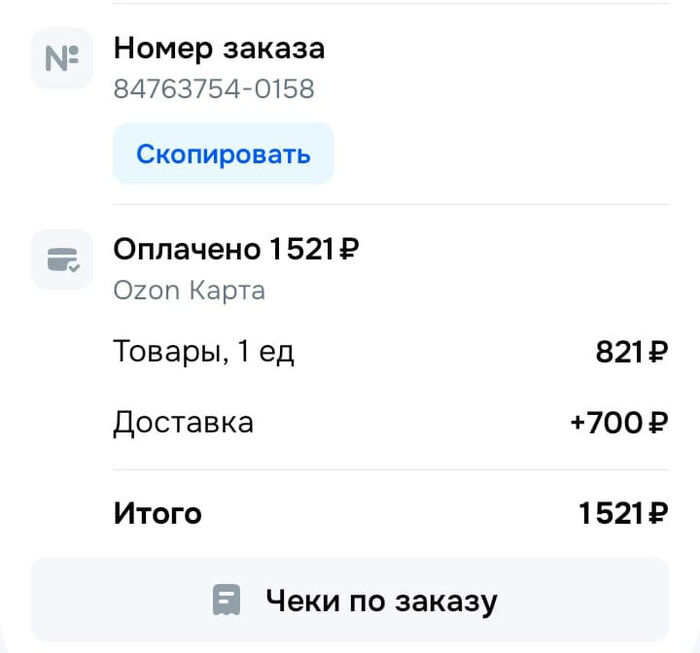Click the payment card icon
The height and width of the screenshot is (653, 700).
click(62, 260)
